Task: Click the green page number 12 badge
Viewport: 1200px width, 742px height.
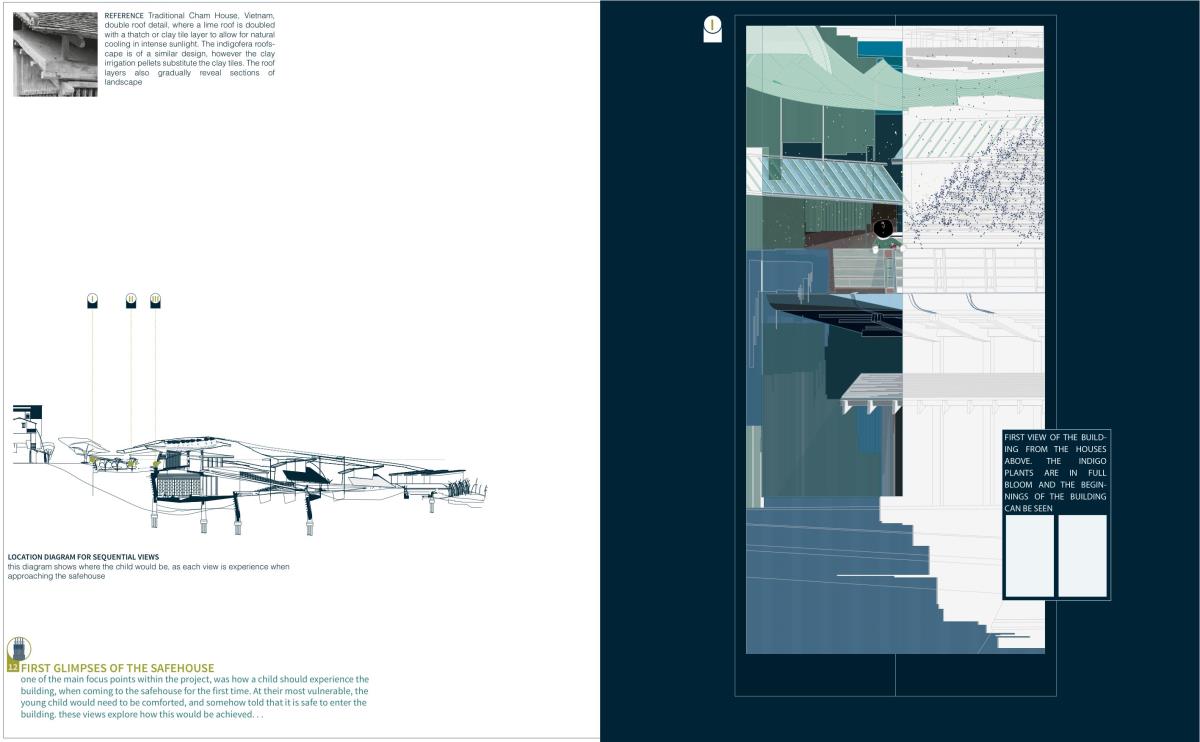Action: [13, 666]
